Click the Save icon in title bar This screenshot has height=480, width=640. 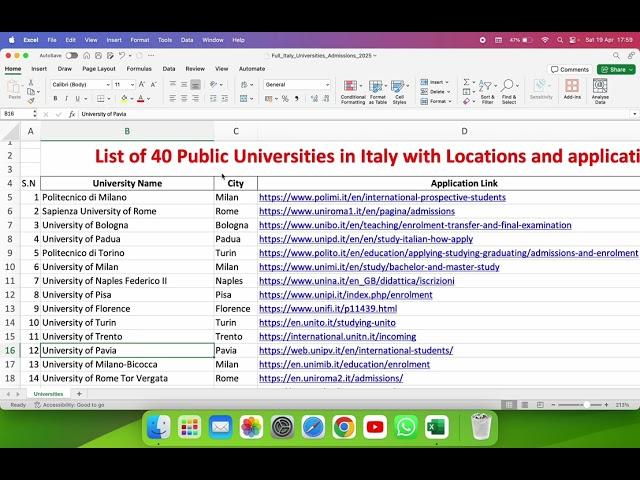click(98, 56)
